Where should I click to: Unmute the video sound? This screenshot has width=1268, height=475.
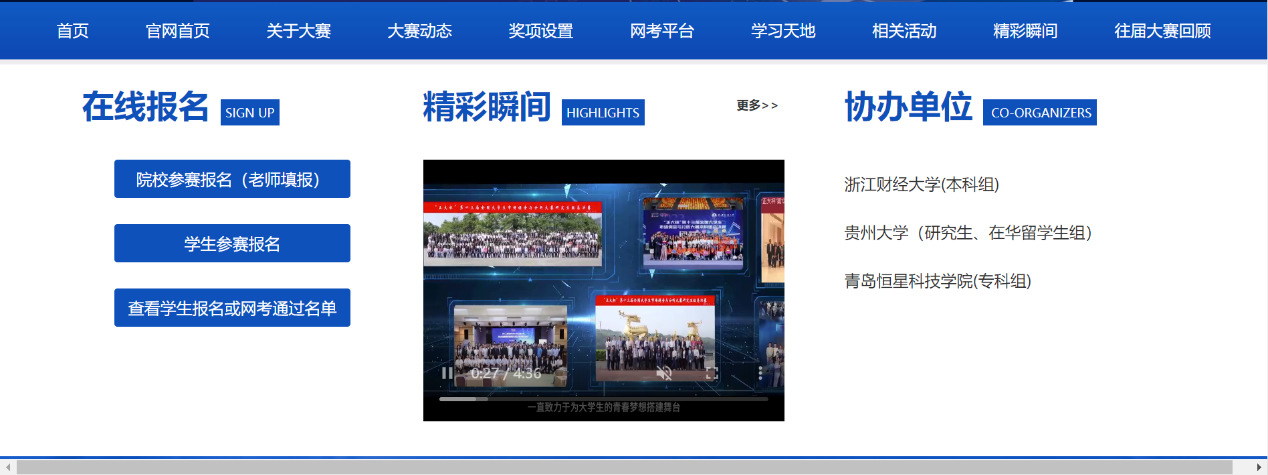tap(663, 373)
